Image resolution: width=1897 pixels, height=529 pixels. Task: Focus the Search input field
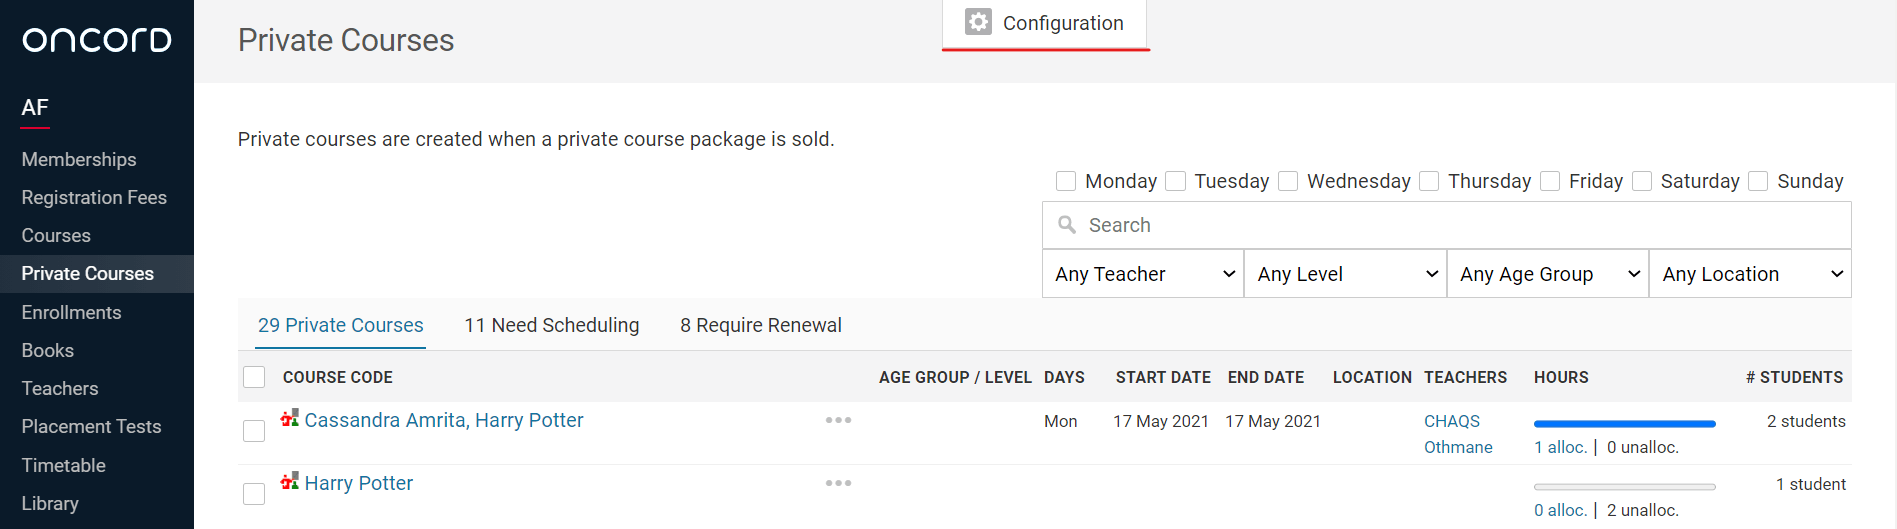pos(1460,225)
